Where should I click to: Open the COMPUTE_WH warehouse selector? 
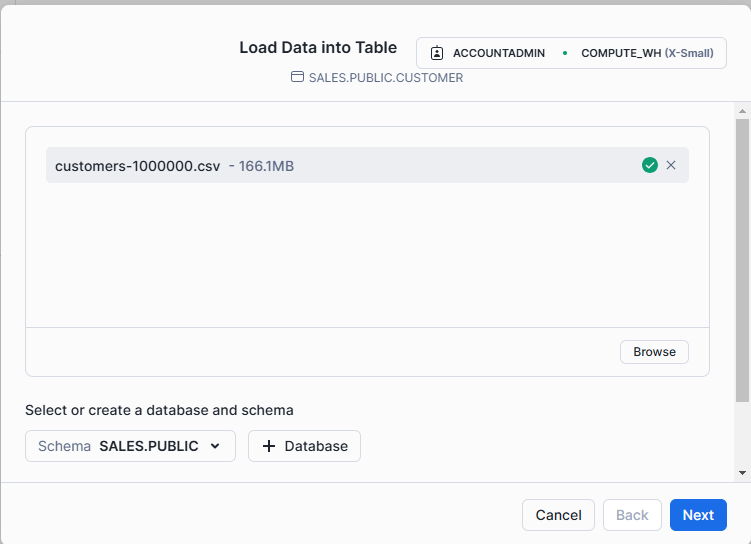click(x=647, y=53)
